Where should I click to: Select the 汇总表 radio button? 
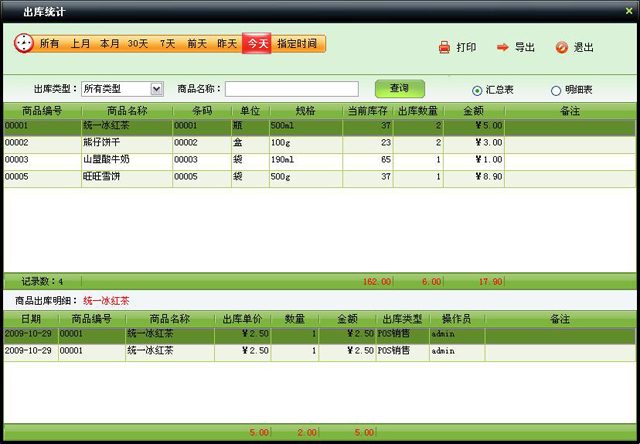(x=477, y=90)
